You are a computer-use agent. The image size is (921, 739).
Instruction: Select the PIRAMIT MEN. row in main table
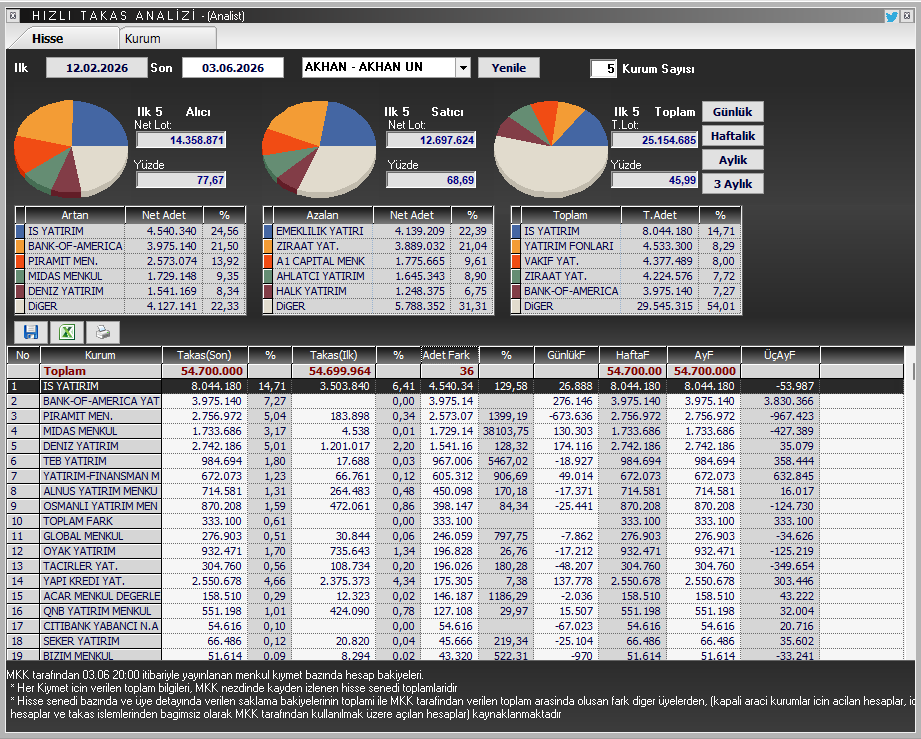coord(455,416)
